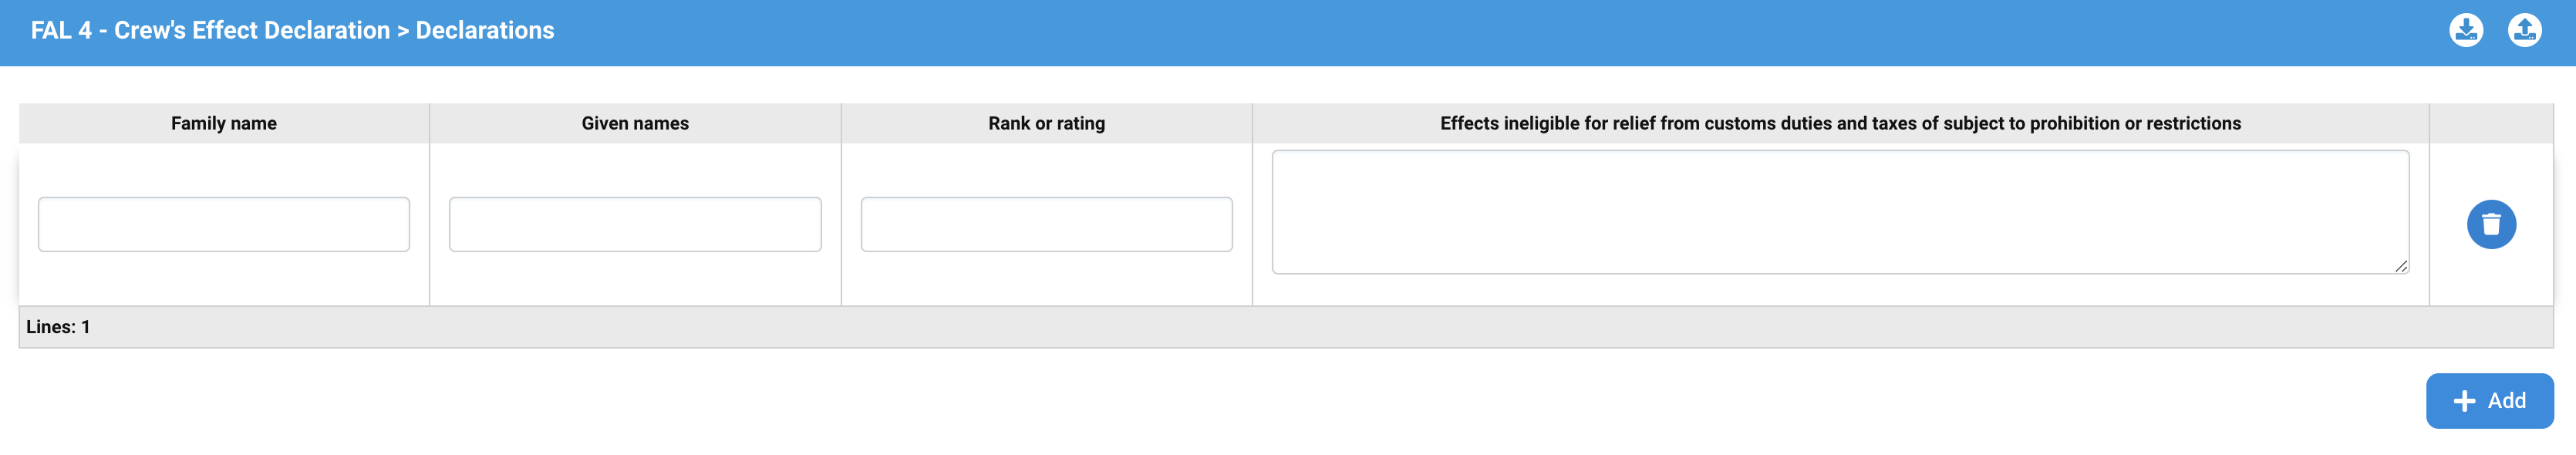The image size is (2576, 455).
Task: Click the plus icon on Add button
Action: click(2464, 401)
